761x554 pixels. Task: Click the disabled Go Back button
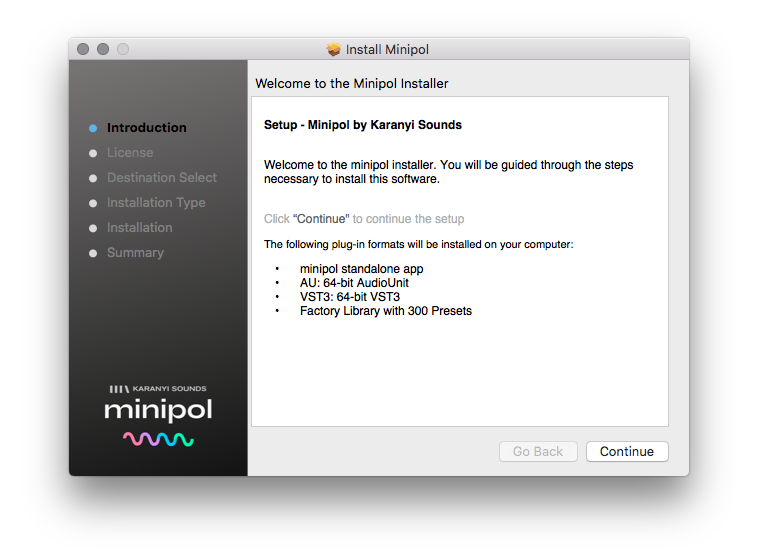pyautogui.click(x=538, y=452)
